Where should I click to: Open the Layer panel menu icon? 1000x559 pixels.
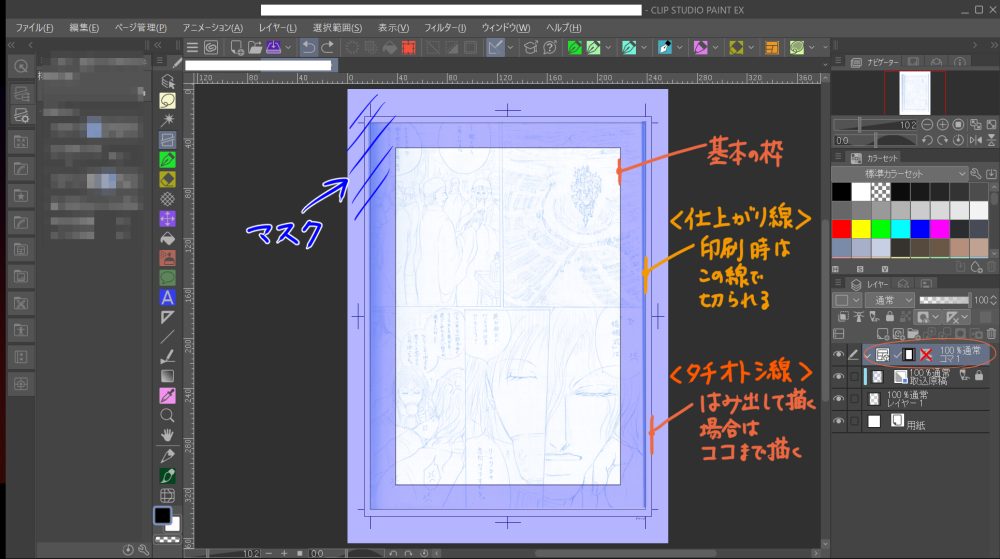pos(838,284)
